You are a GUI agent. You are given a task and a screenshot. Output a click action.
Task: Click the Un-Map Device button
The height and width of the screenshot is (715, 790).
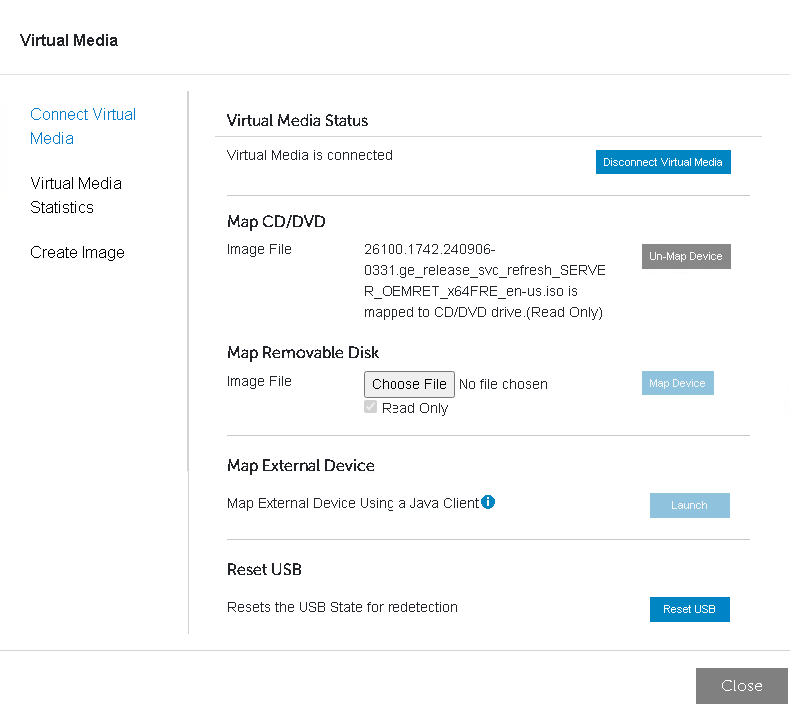pos(686,256)
